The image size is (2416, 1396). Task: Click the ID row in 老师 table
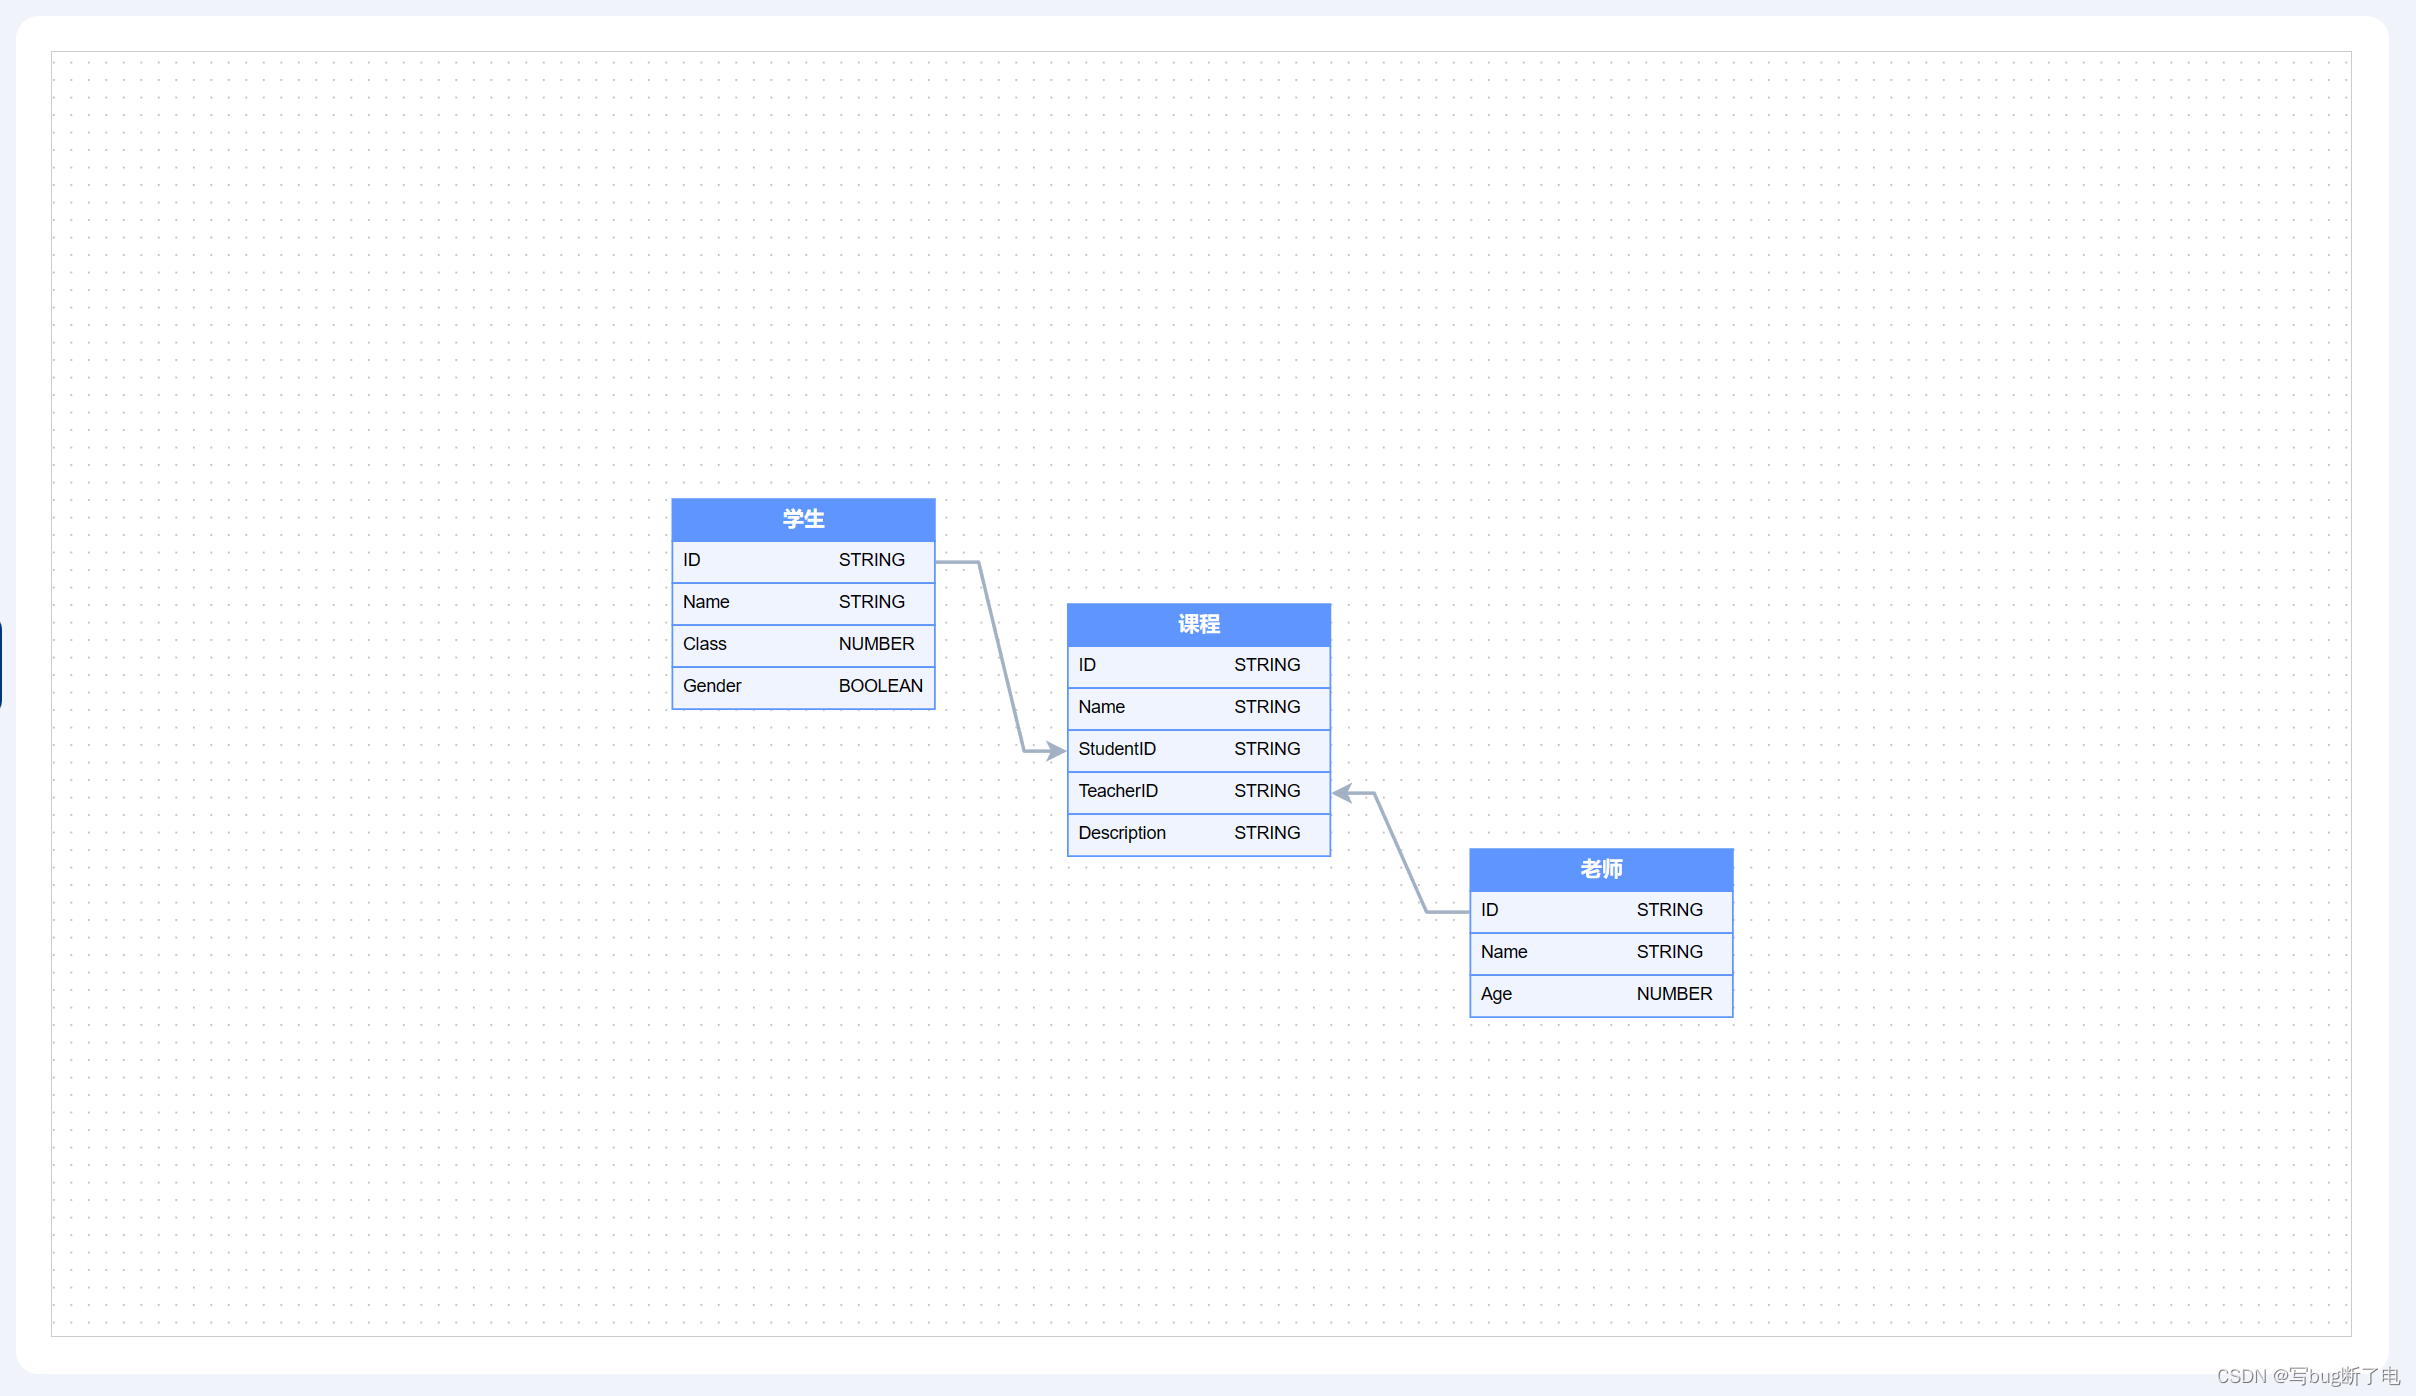coord(1600,911)
